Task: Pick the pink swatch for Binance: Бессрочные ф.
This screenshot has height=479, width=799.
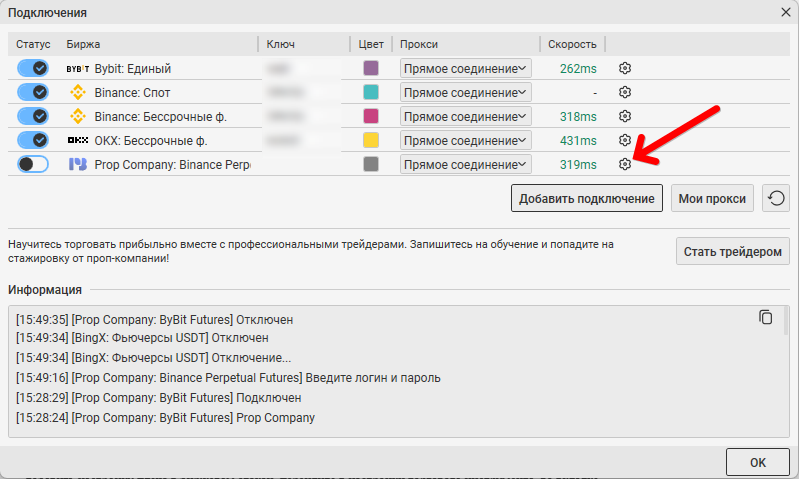Action: click(x=371, y=116)
